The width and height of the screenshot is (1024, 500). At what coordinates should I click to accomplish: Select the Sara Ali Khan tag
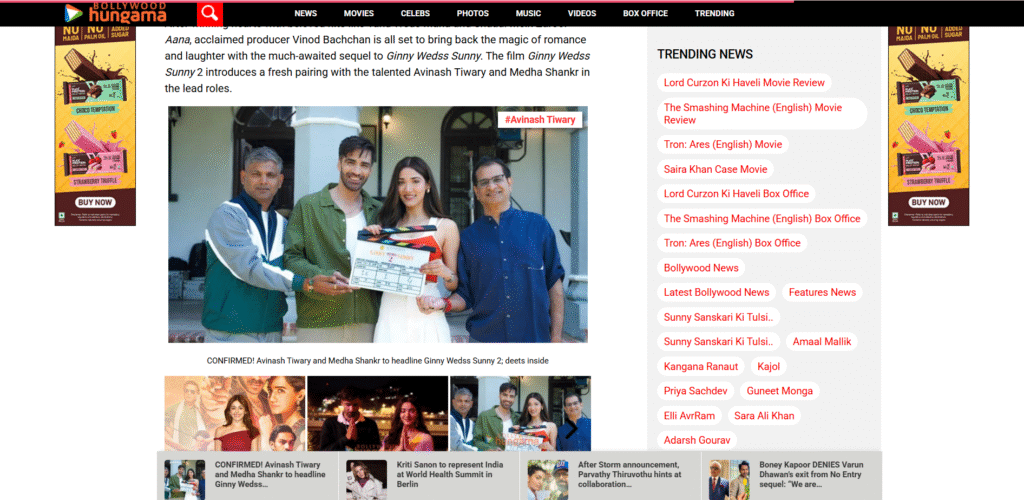tap(764, 416)
